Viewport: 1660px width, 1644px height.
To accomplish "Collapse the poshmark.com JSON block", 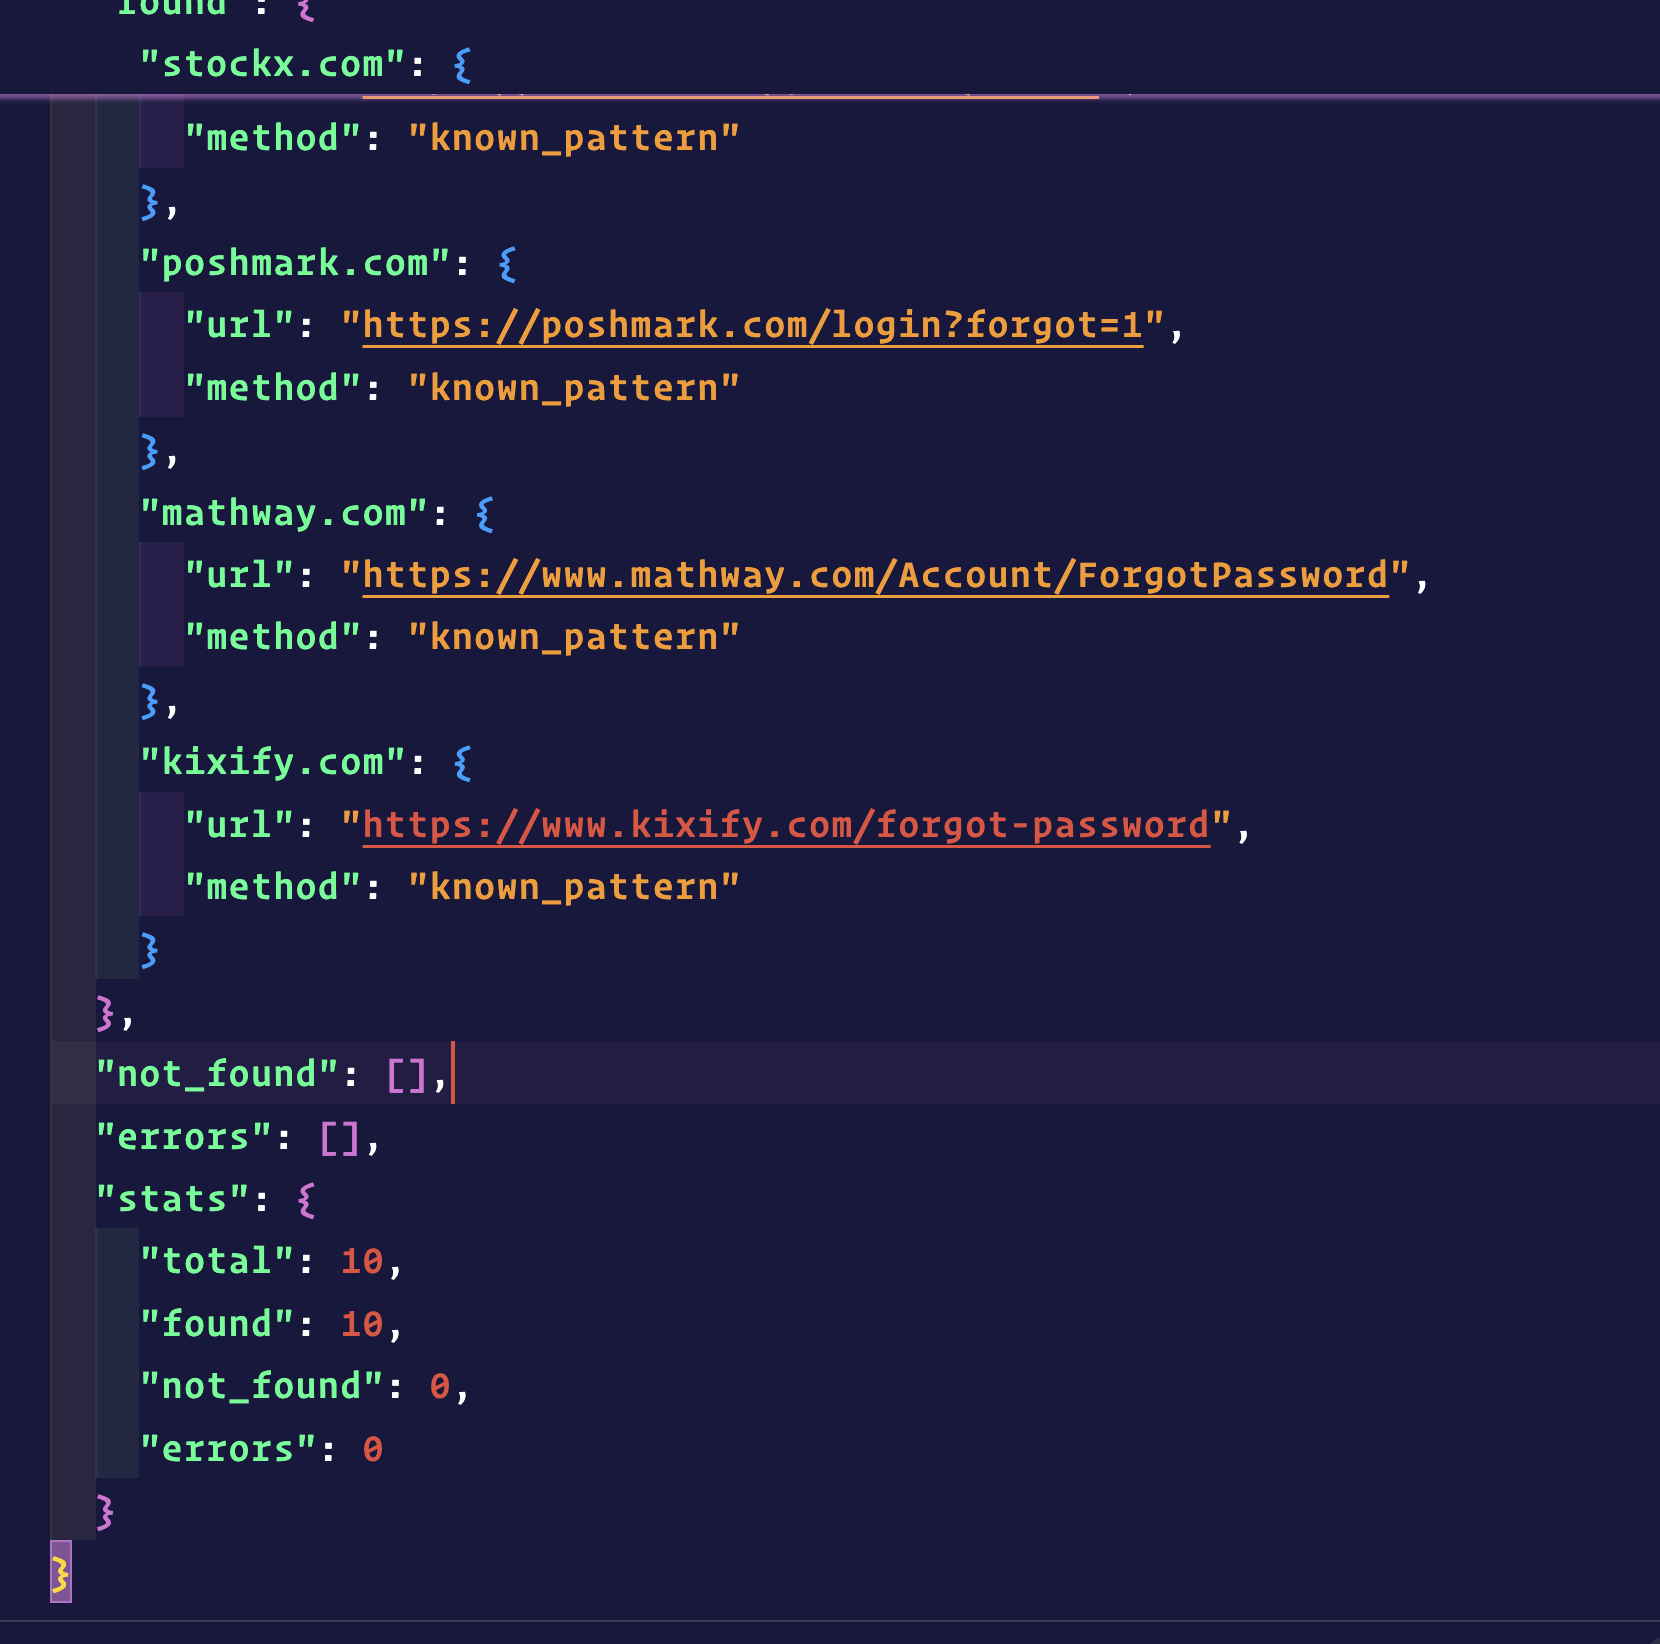I will tap(508, 262).
